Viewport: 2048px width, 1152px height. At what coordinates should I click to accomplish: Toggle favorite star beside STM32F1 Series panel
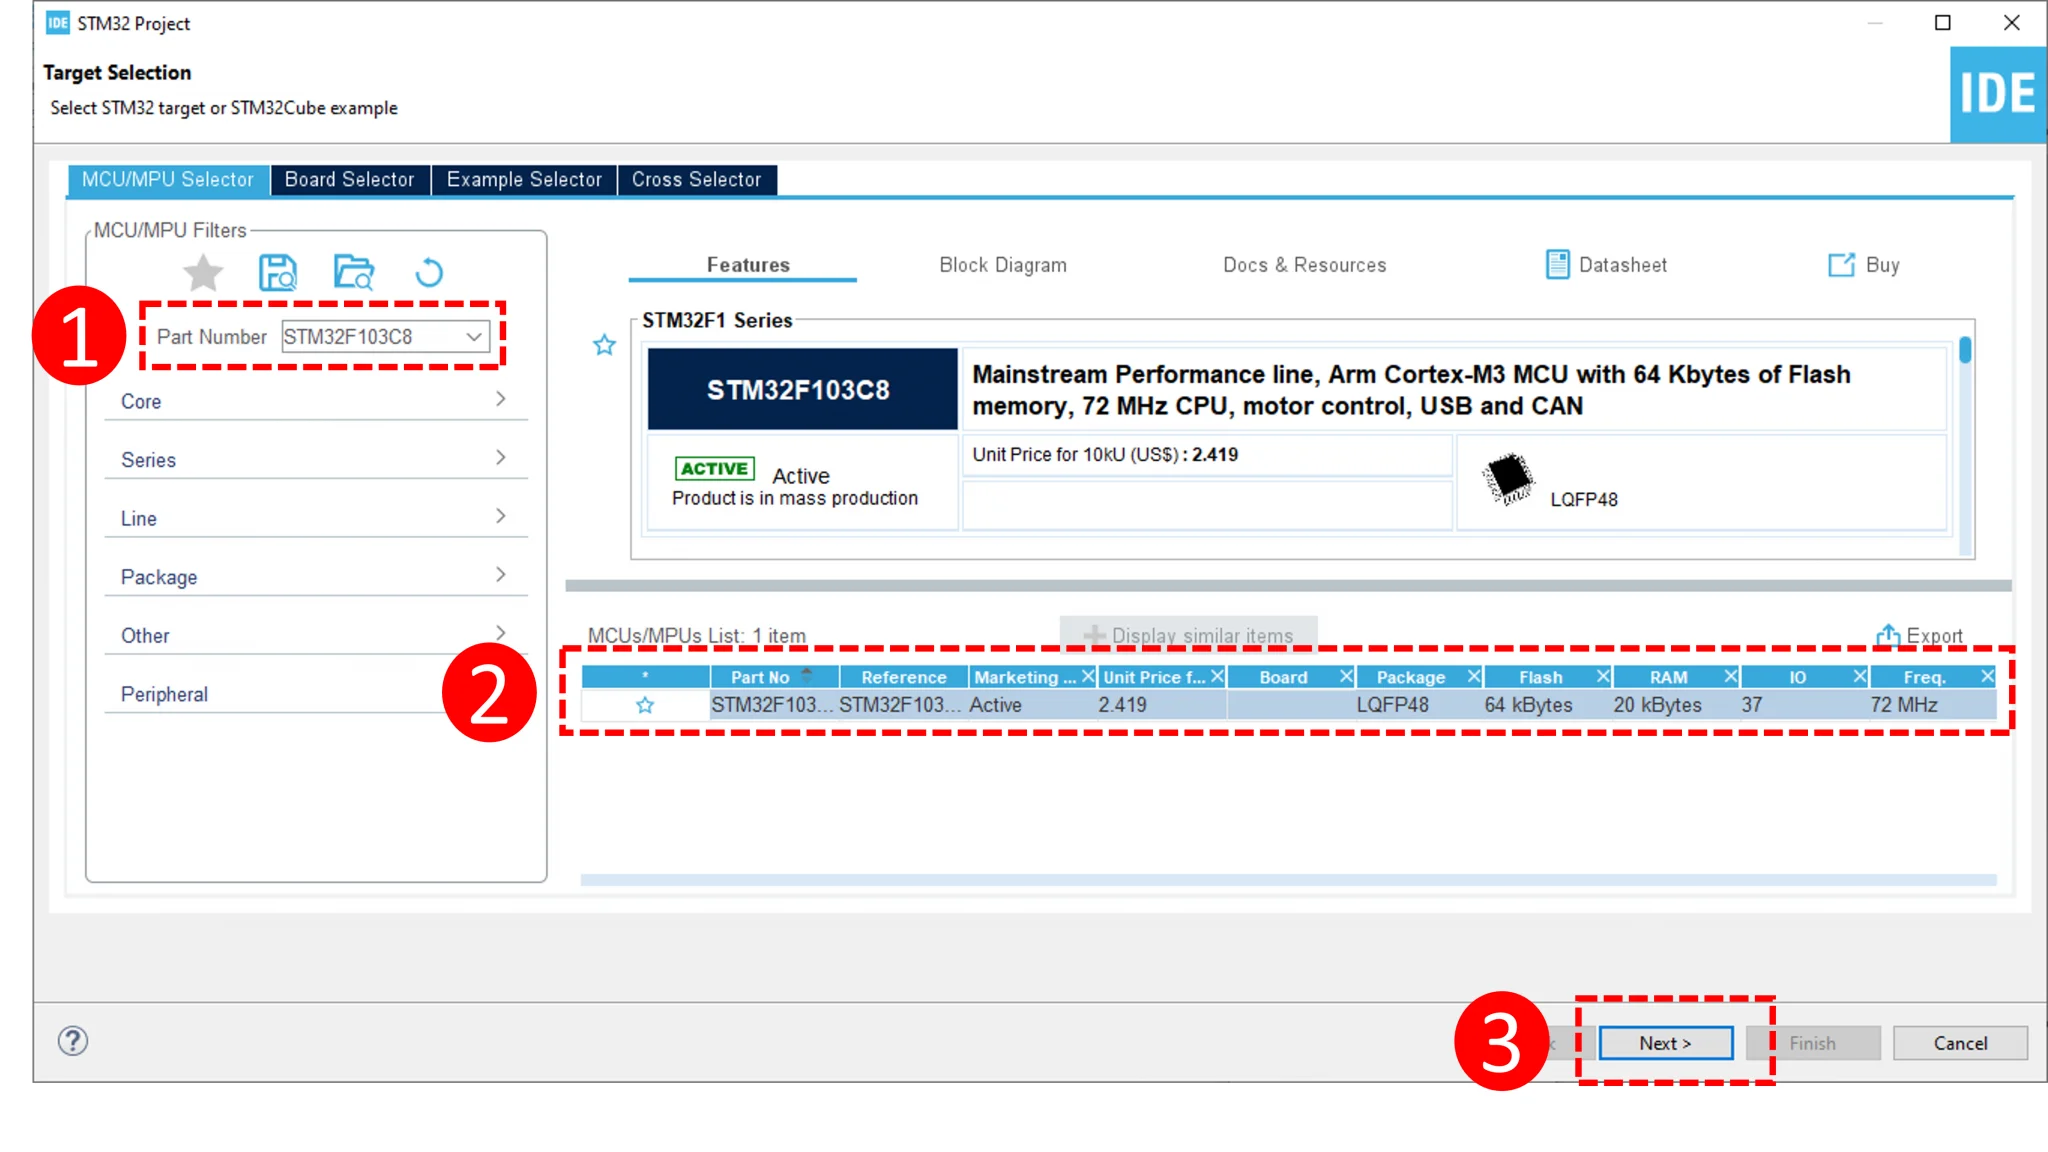point(604,346)
